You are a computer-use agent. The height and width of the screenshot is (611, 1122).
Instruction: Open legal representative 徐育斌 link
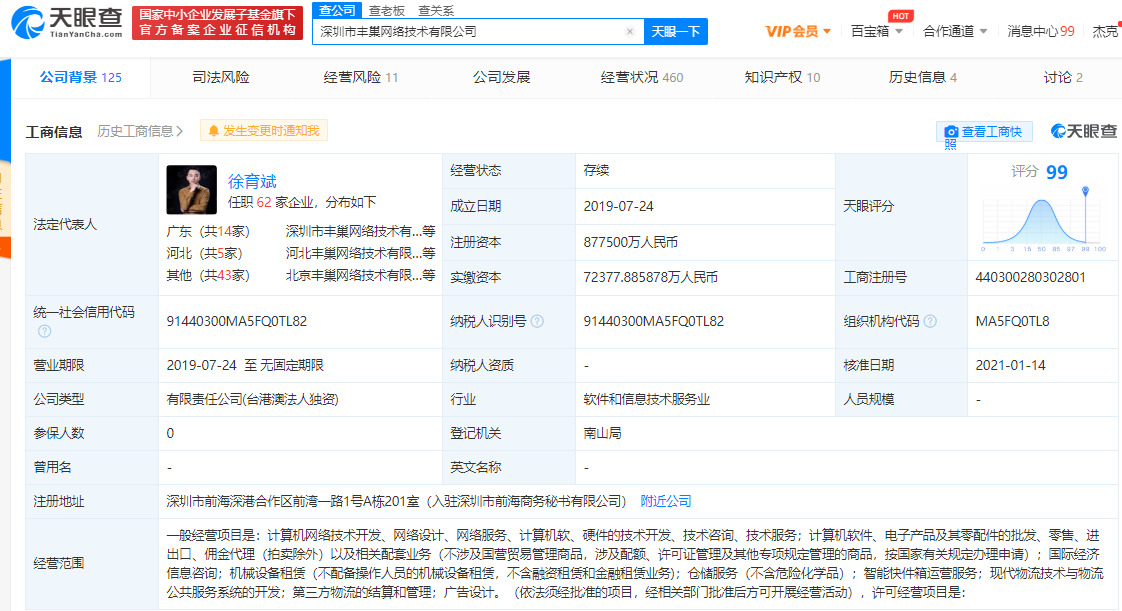click(252, 181)
